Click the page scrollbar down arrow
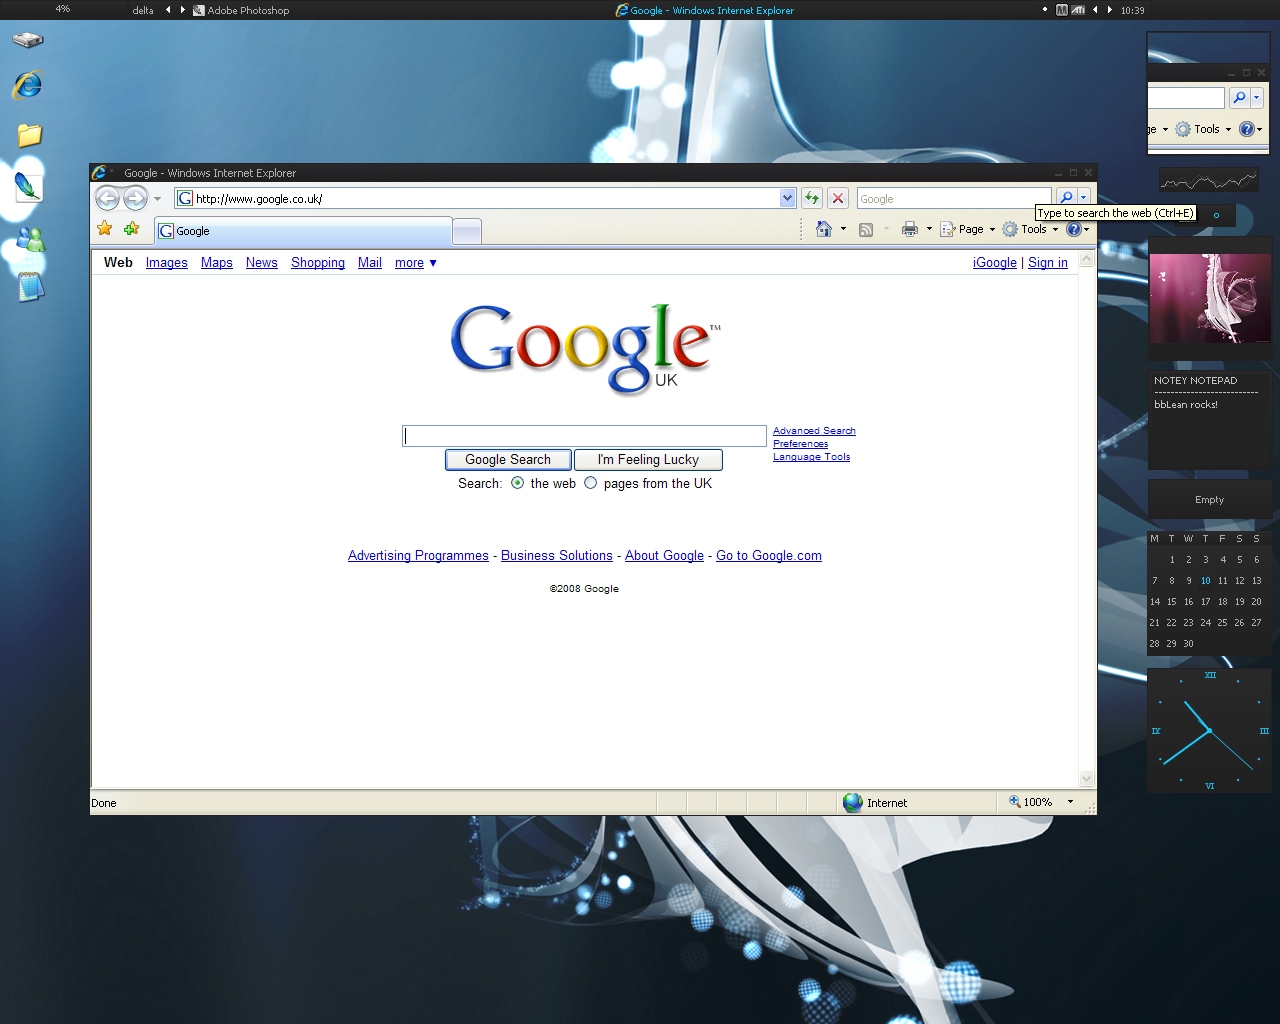This screenshot has width=1280, height=1024. click(1087, 779)
